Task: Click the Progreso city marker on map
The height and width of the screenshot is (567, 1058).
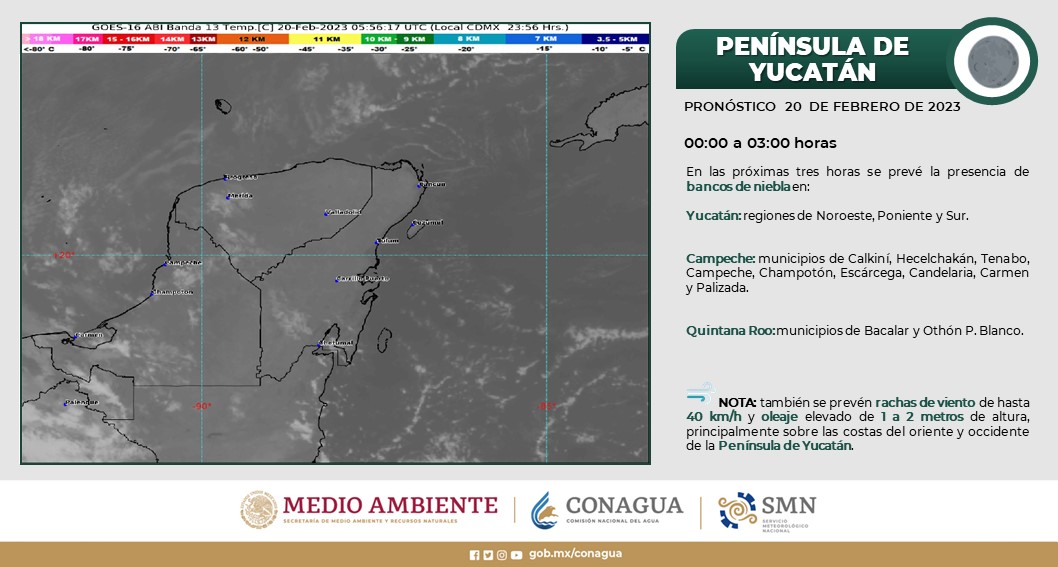Action: pyautogui.click(x=225, y=178)
